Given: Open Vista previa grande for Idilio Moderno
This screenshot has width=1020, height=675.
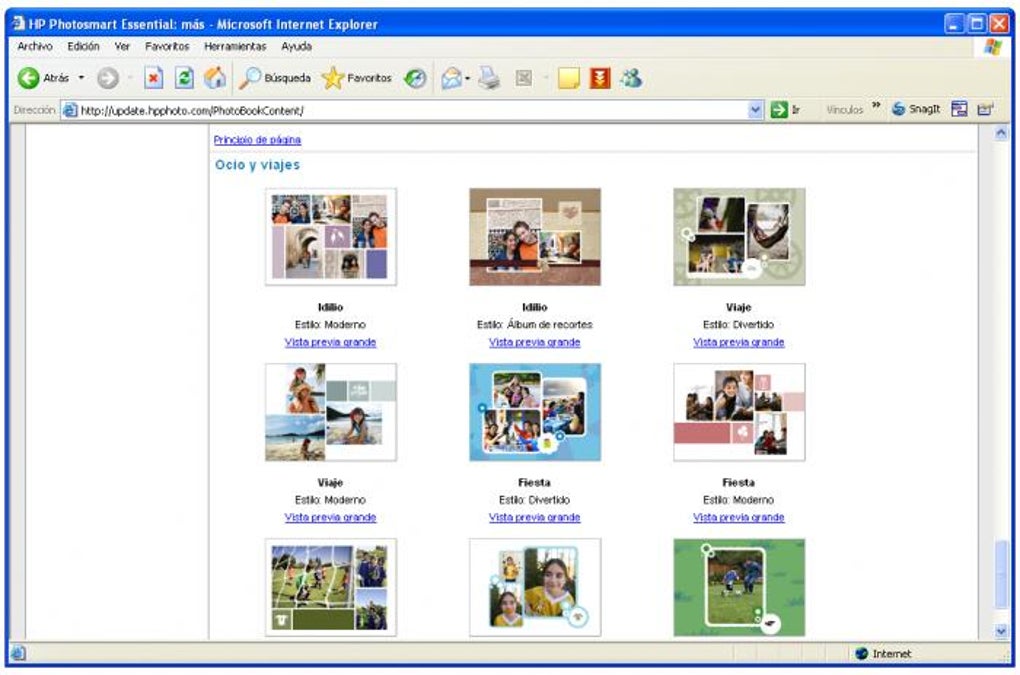Looking at the screenshot, I should click(330, 342).
